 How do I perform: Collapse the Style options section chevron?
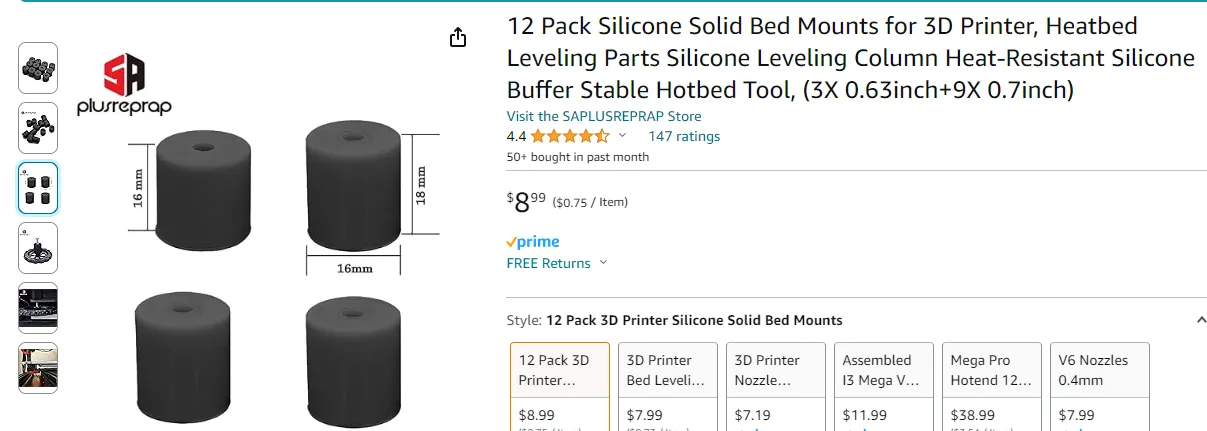(1200, 320)
